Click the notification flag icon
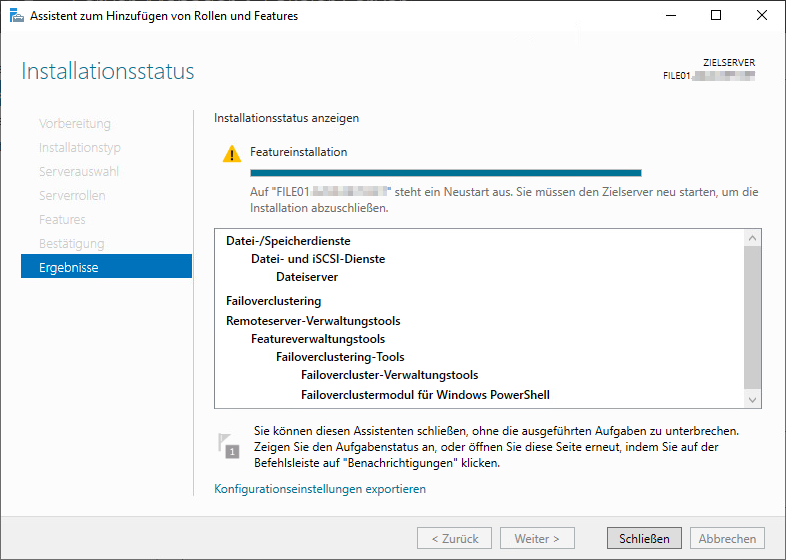Viewport: 786px width, 560px height. (229, 447)
